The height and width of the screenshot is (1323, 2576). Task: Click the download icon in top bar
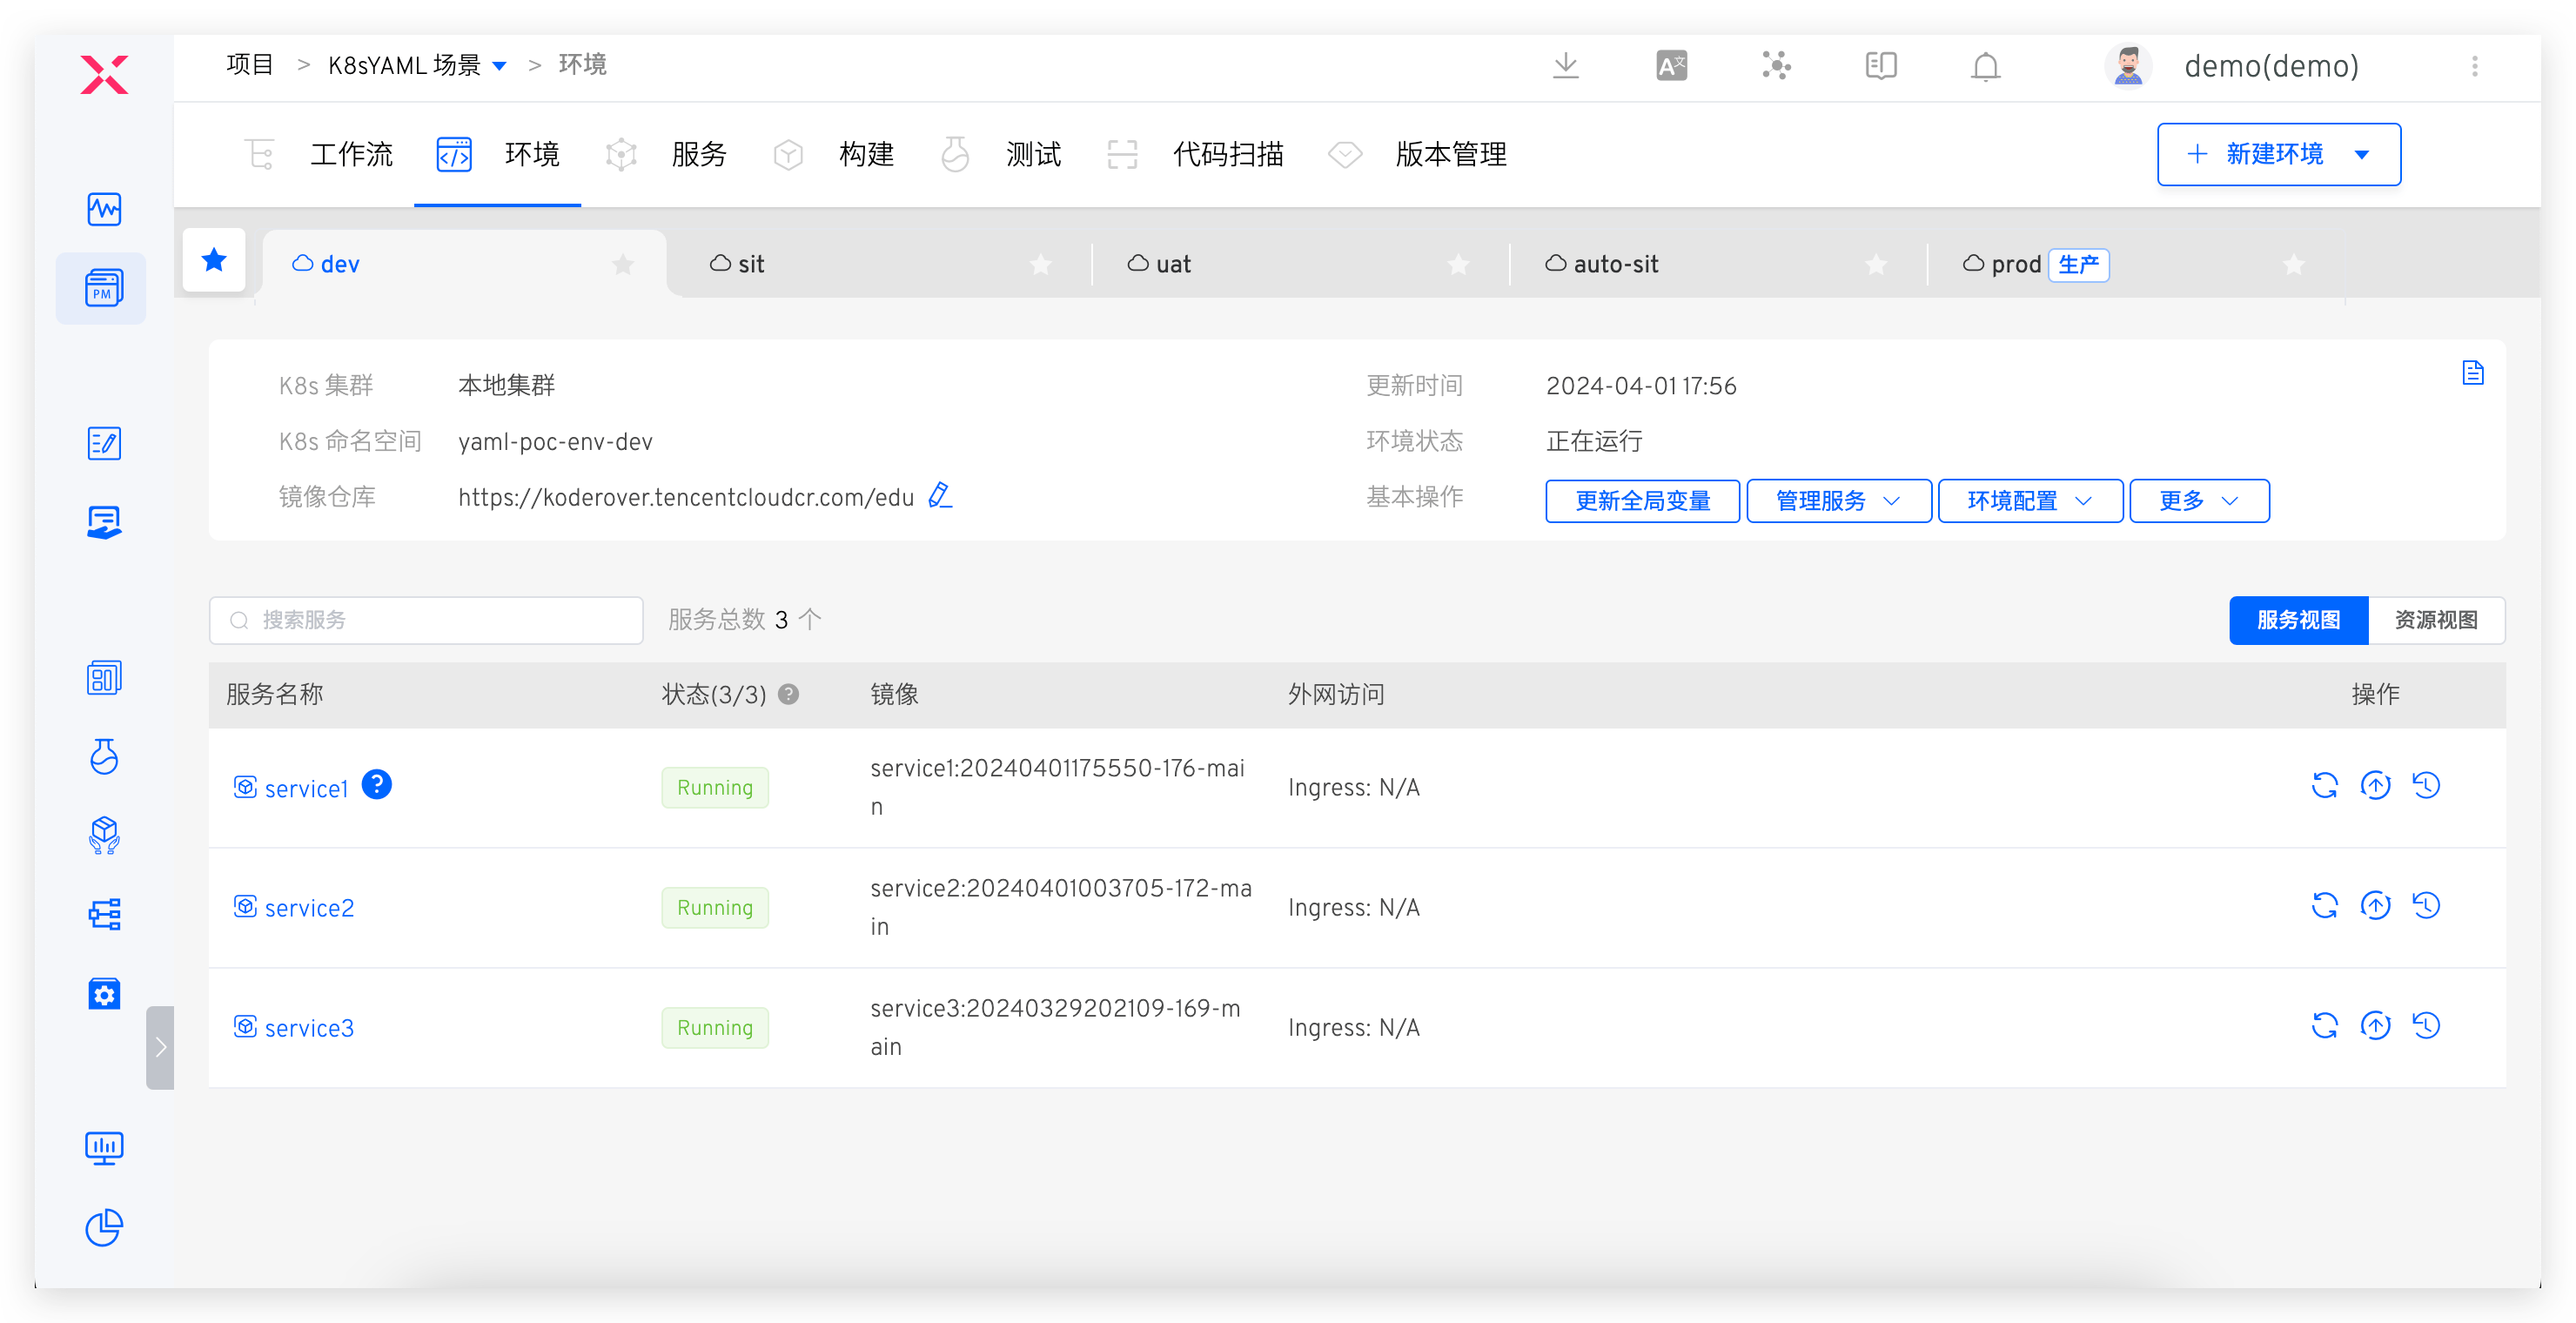[1566, 67]
